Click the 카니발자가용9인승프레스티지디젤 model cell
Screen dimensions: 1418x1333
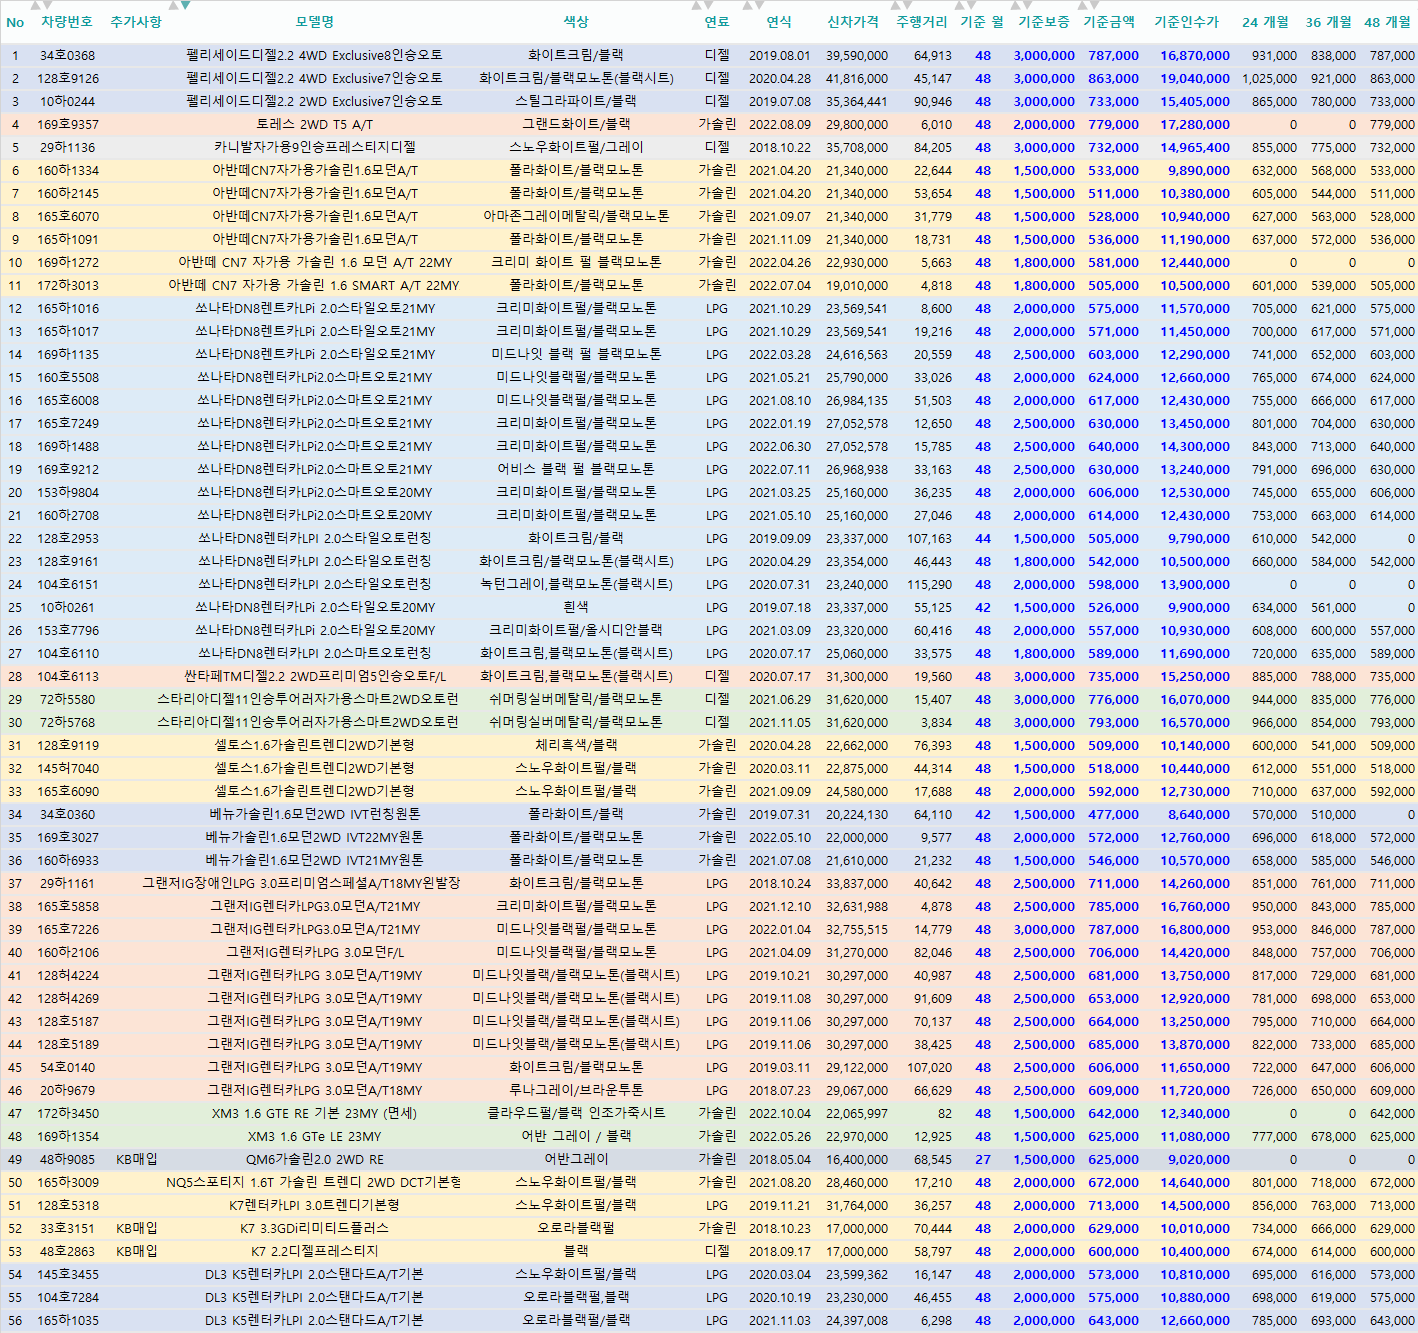[x=314, y=148]
